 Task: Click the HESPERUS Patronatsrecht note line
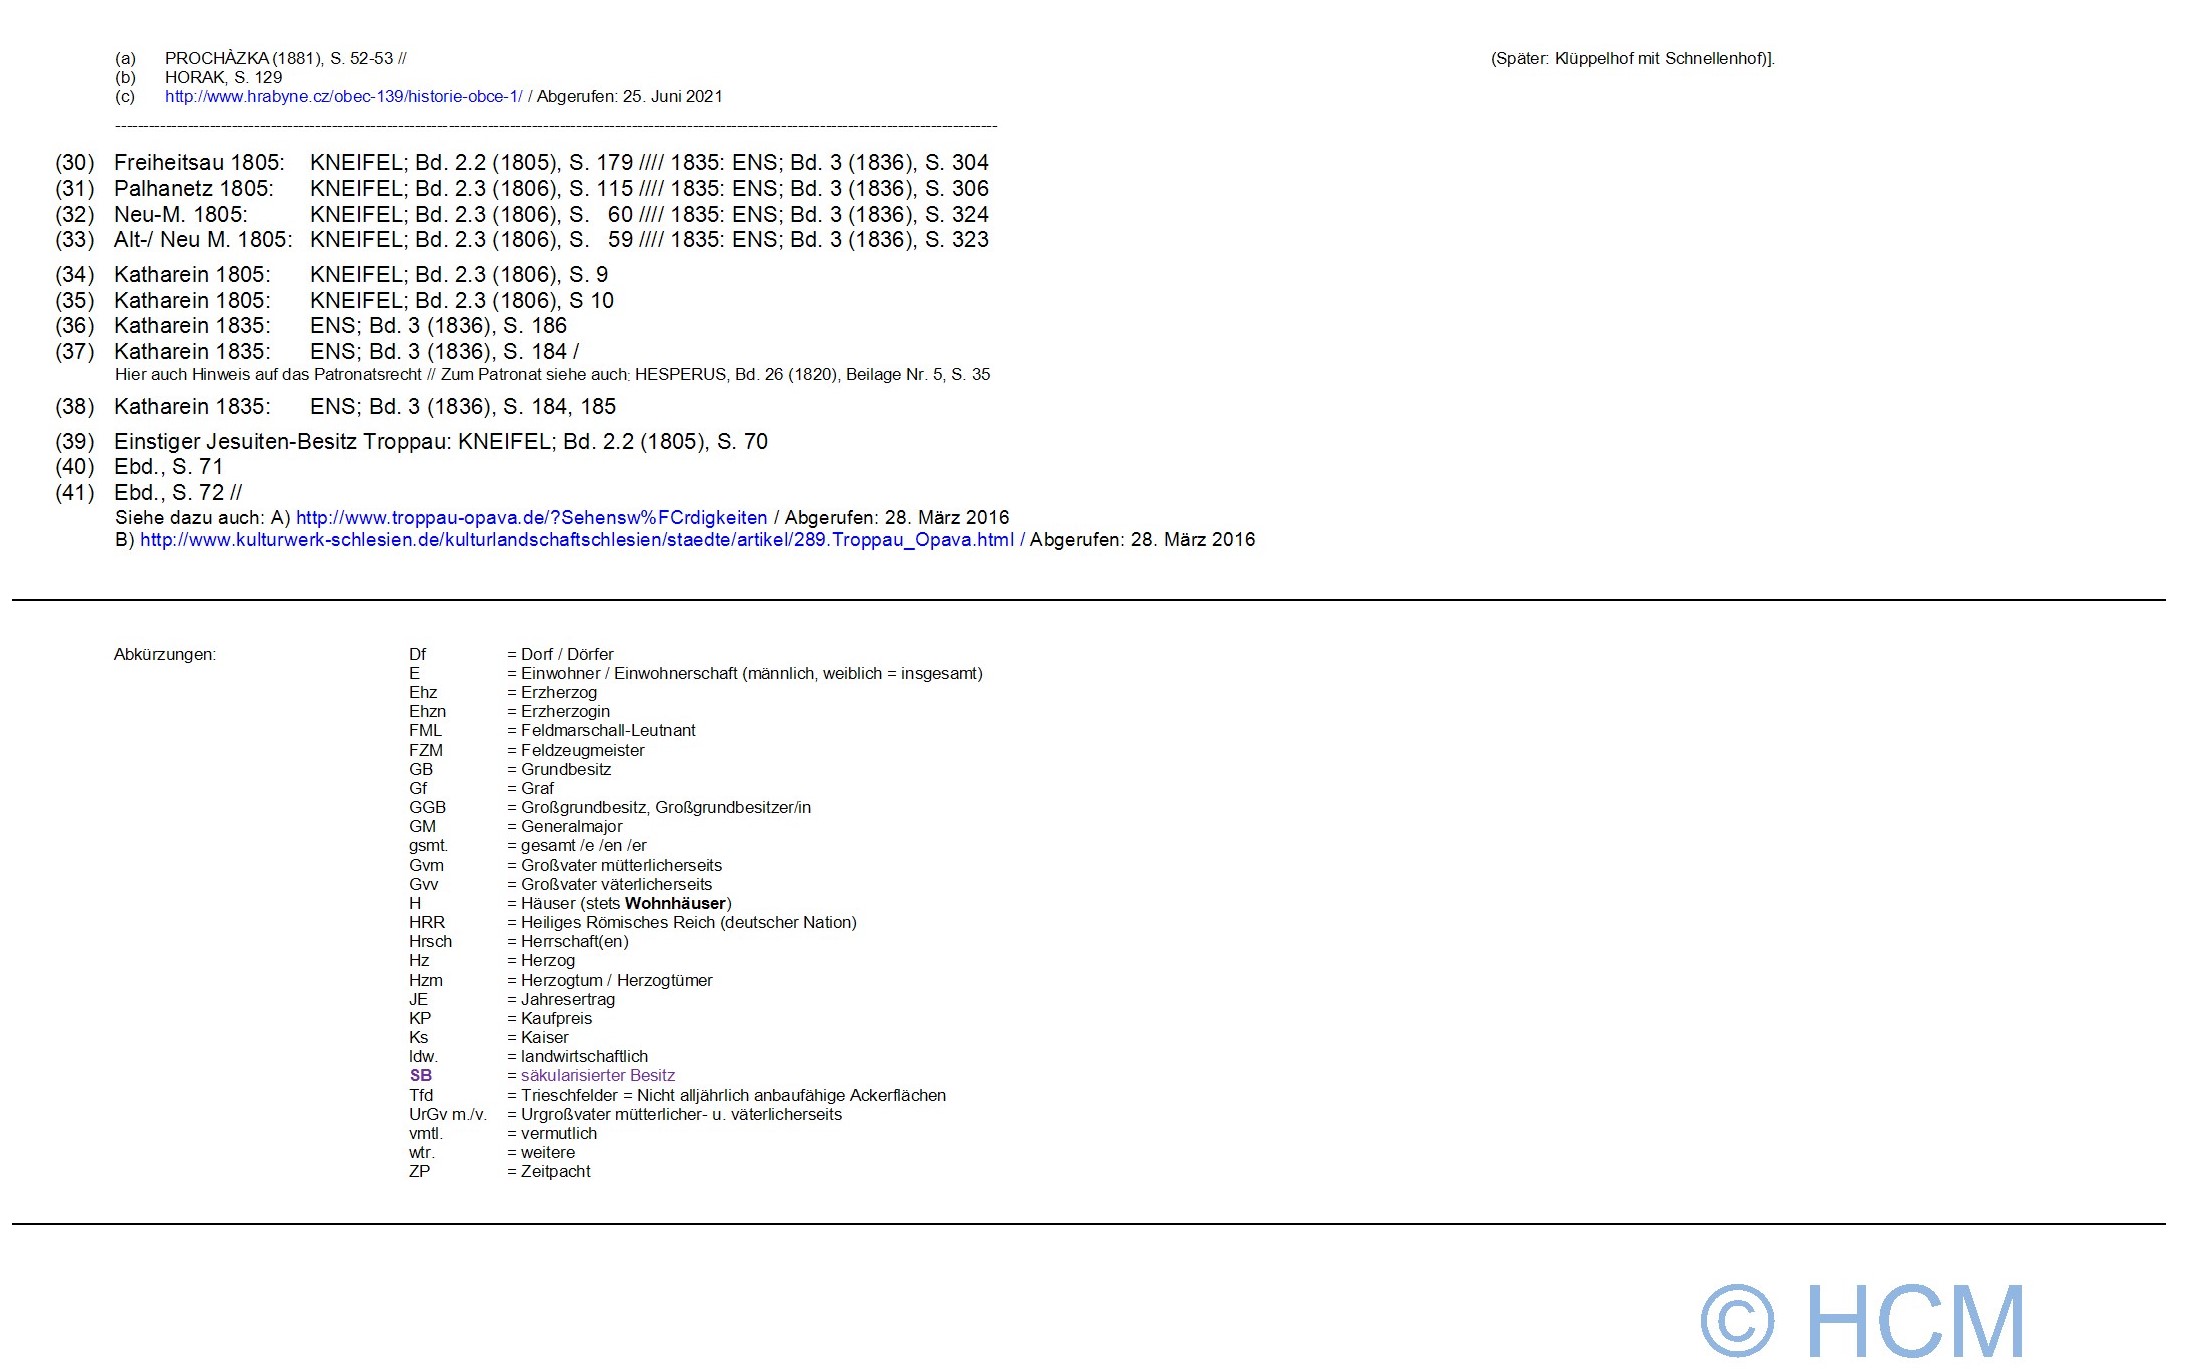[x=552, y=375]
